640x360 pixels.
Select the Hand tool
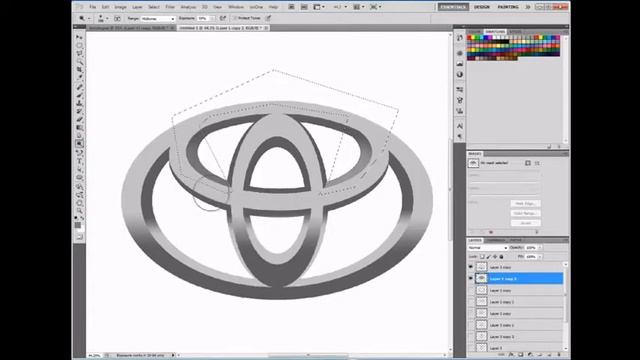click(x=79, y=203)
